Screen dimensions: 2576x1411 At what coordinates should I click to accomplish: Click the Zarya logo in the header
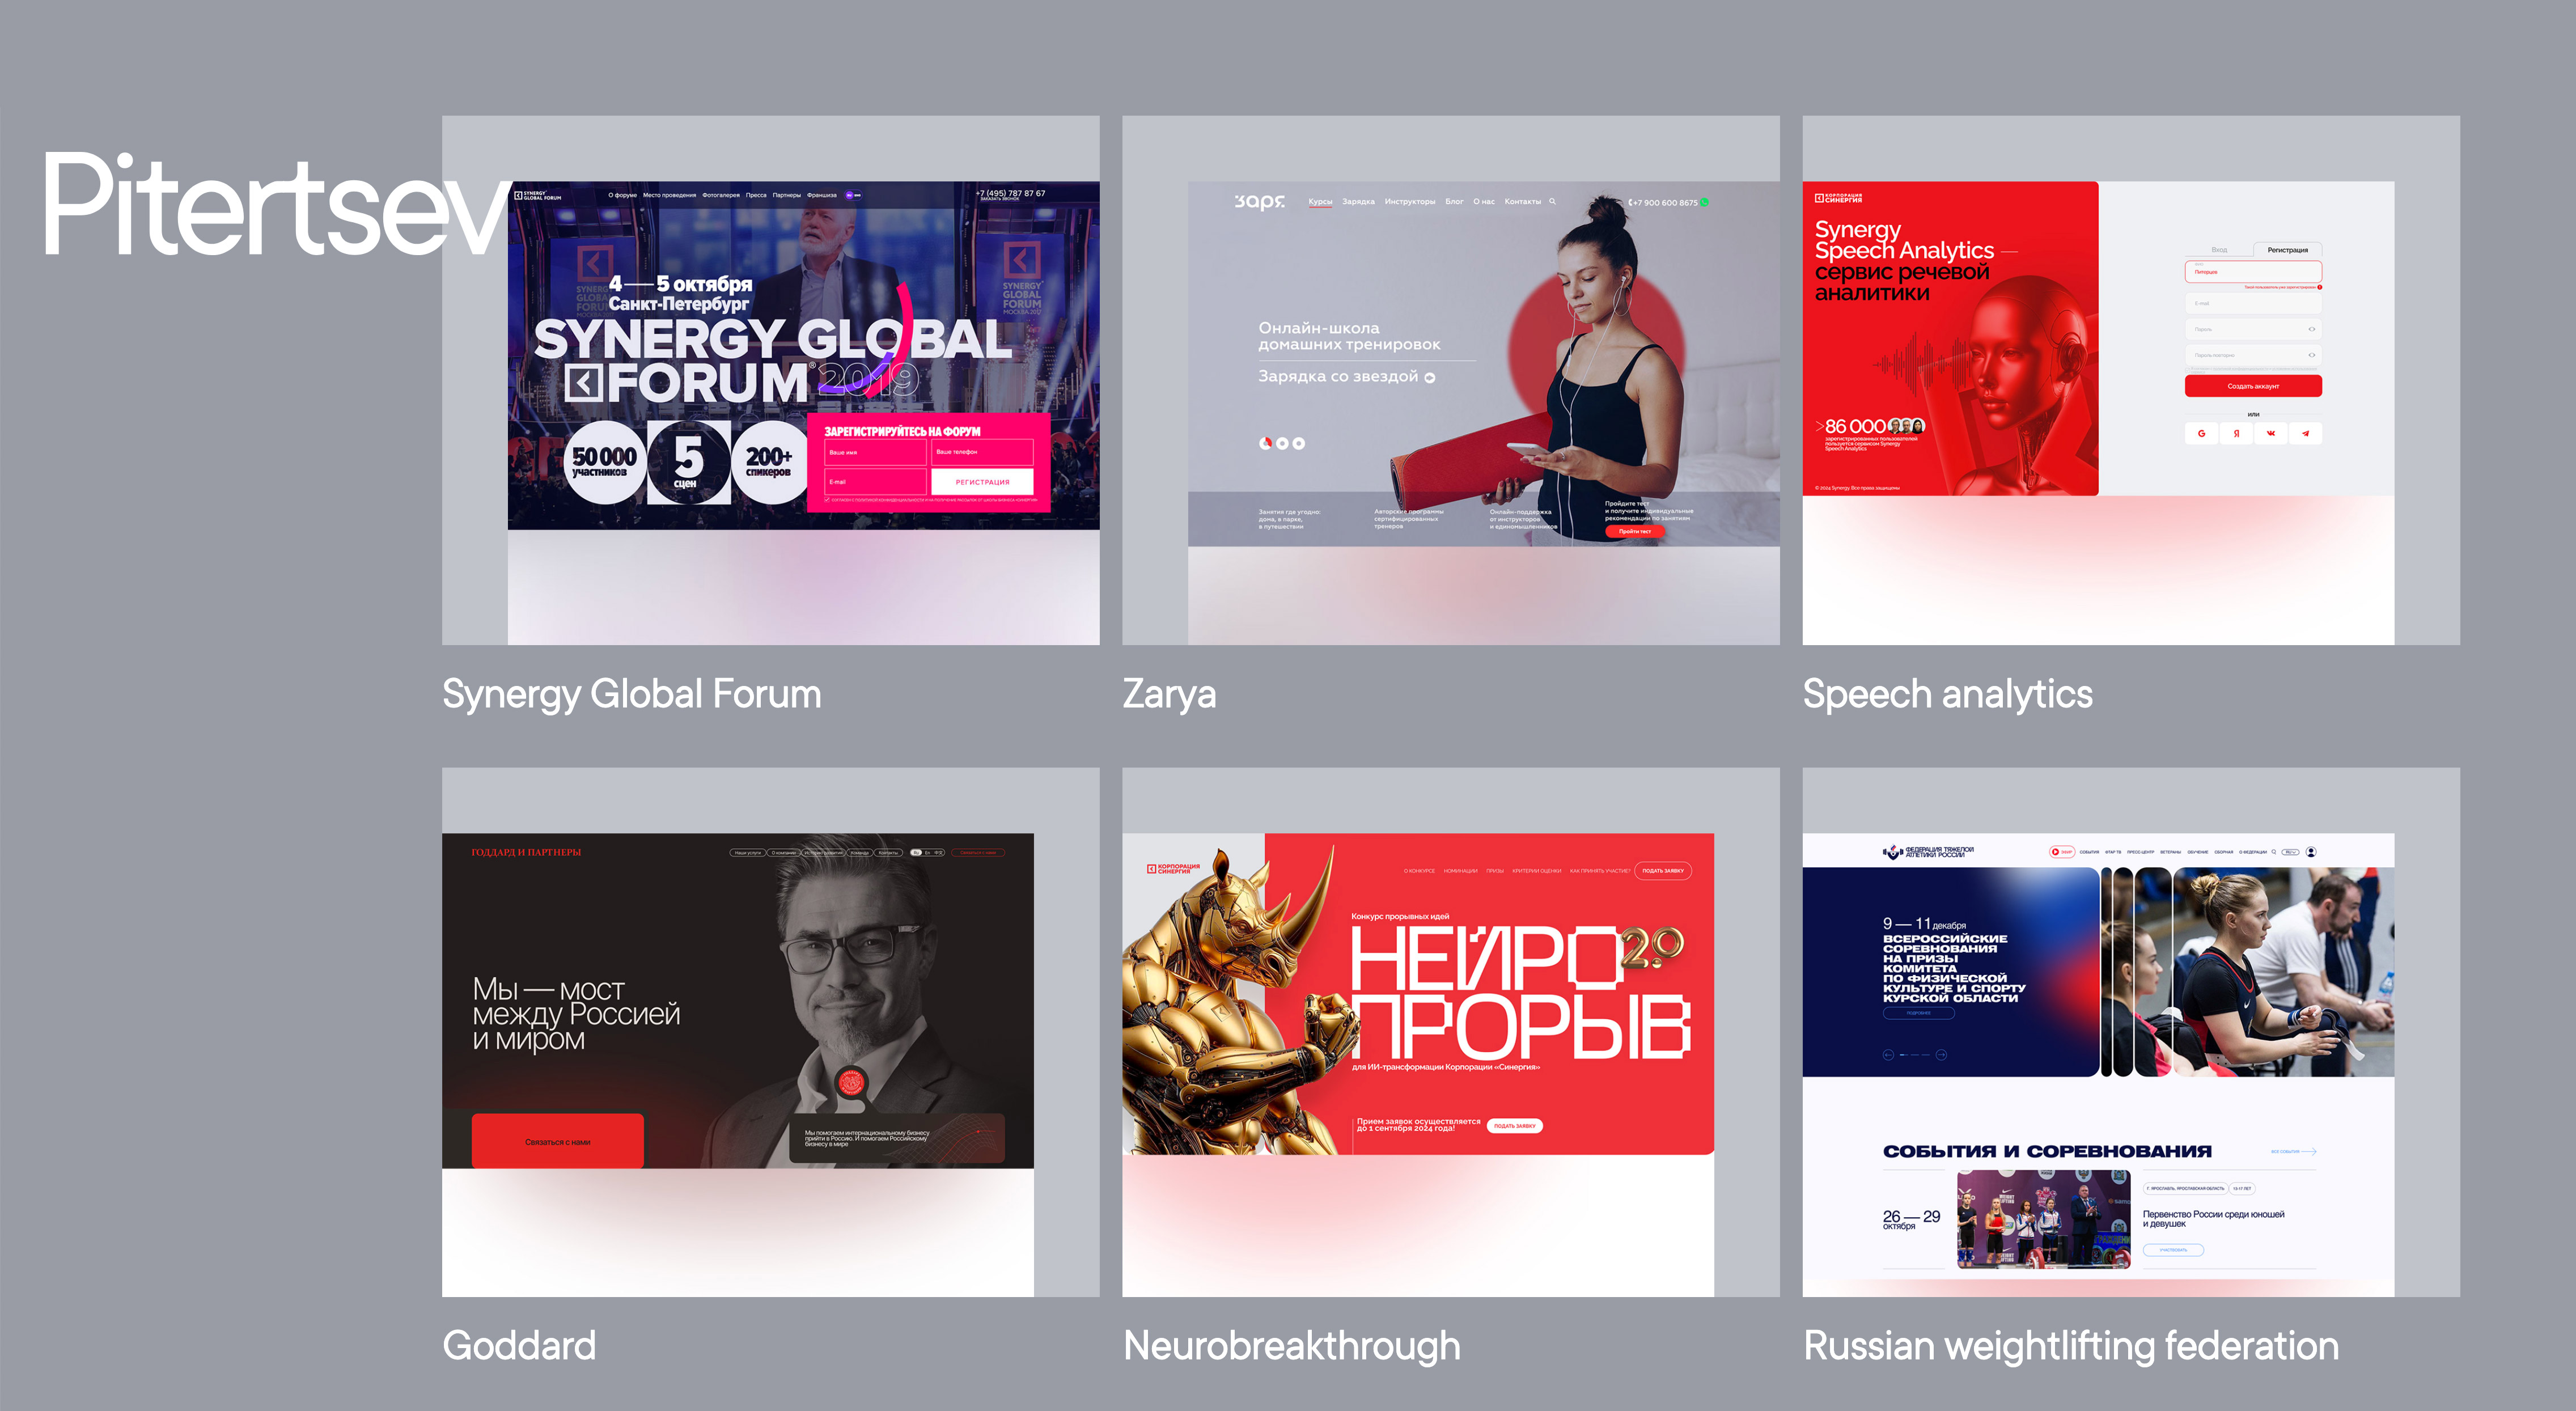1260,202
